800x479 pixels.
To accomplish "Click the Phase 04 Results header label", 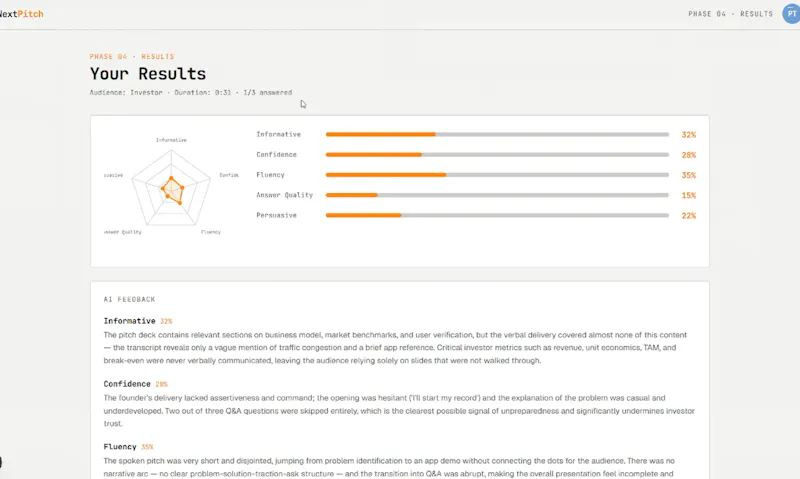I will point(730,14).
